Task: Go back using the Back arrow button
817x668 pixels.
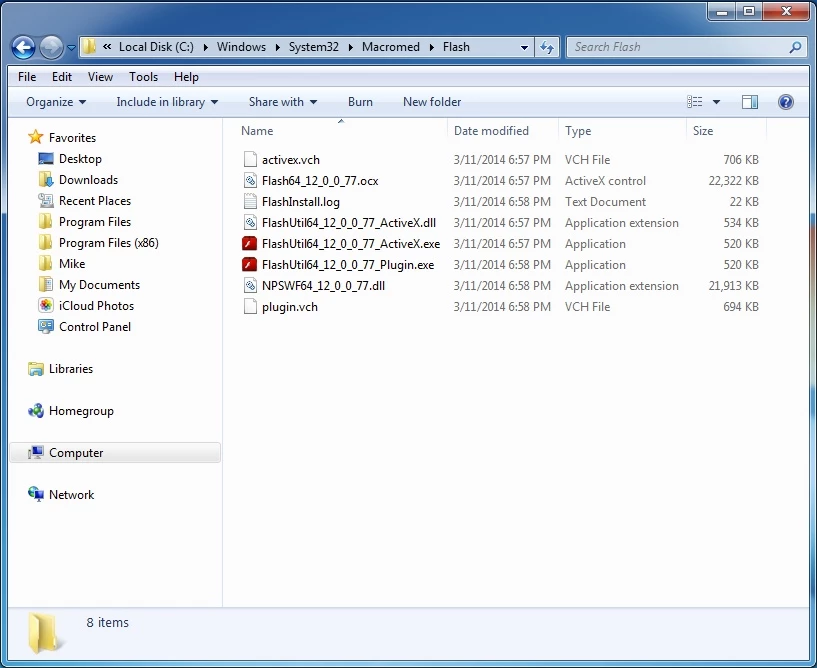Action: click(23, 47)
